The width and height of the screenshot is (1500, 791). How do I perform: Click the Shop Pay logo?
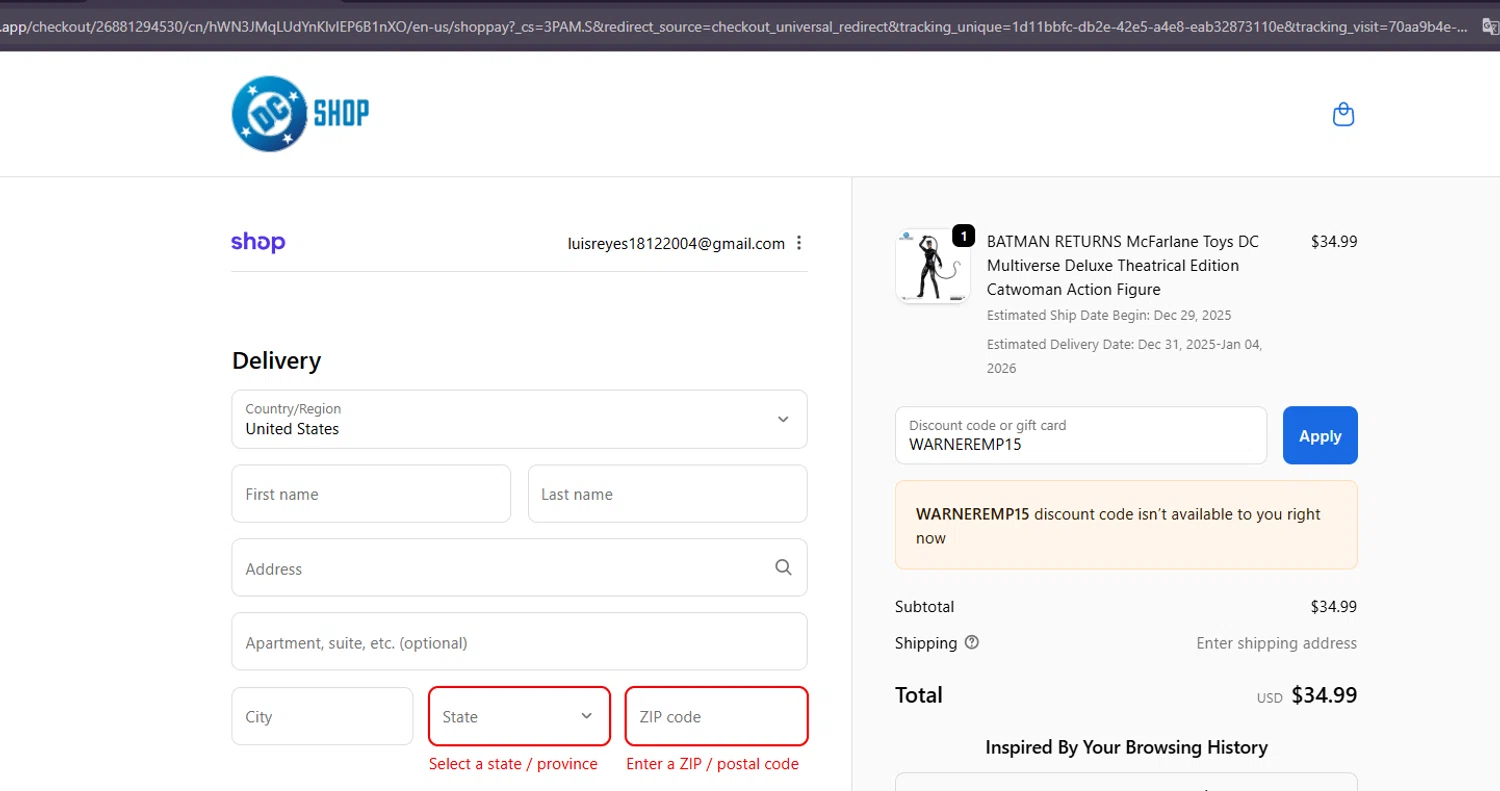point(258,242)
